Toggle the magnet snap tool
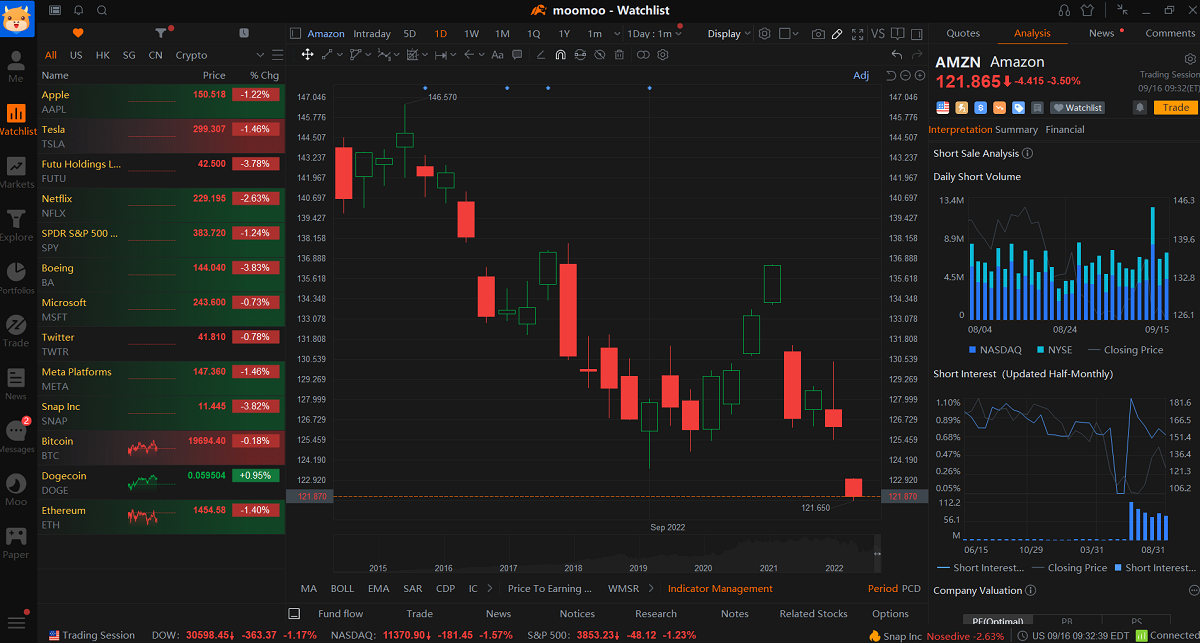The height and width of the screenshot is (643, 1200). [560, 55]
